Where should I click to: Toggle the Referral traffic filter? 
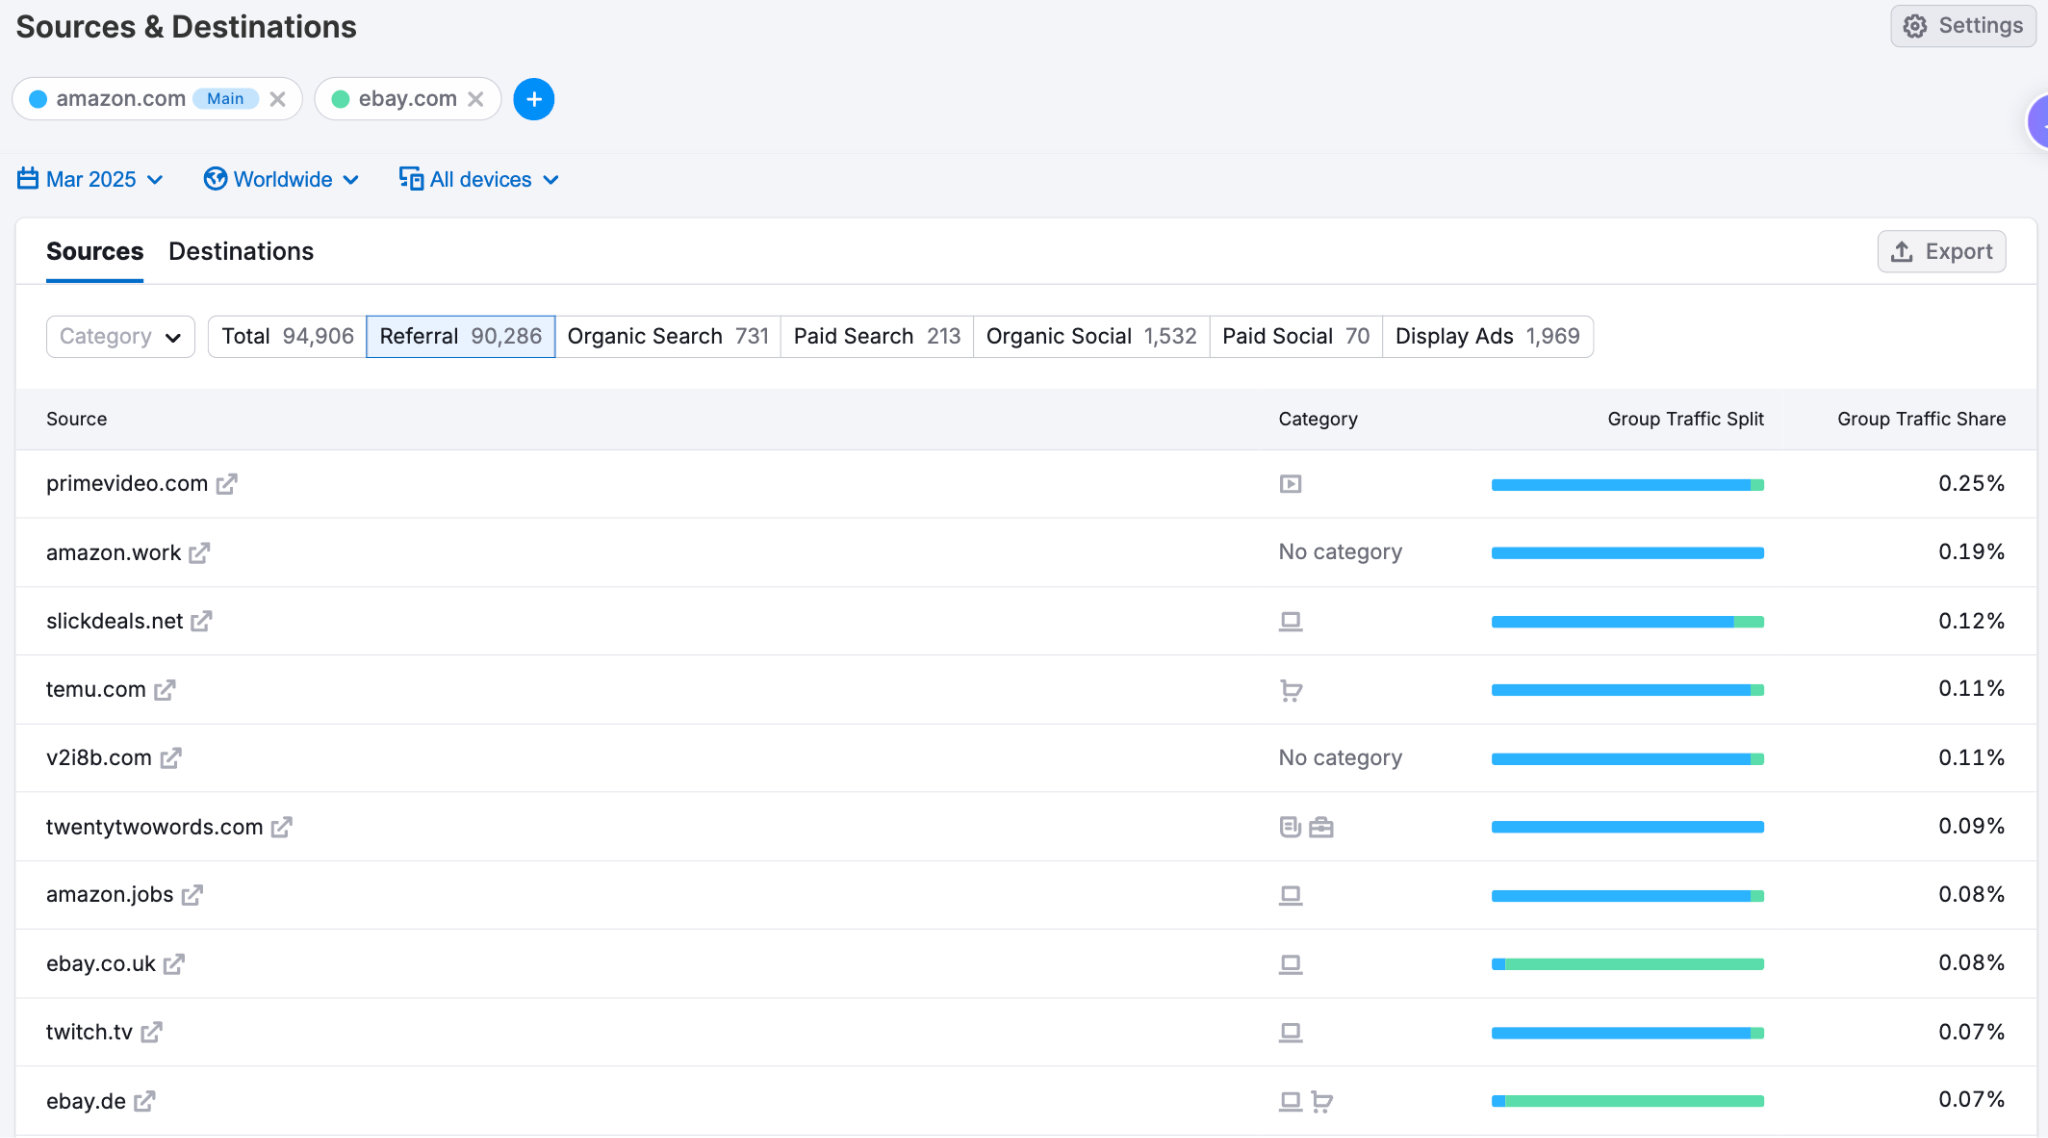459,336
